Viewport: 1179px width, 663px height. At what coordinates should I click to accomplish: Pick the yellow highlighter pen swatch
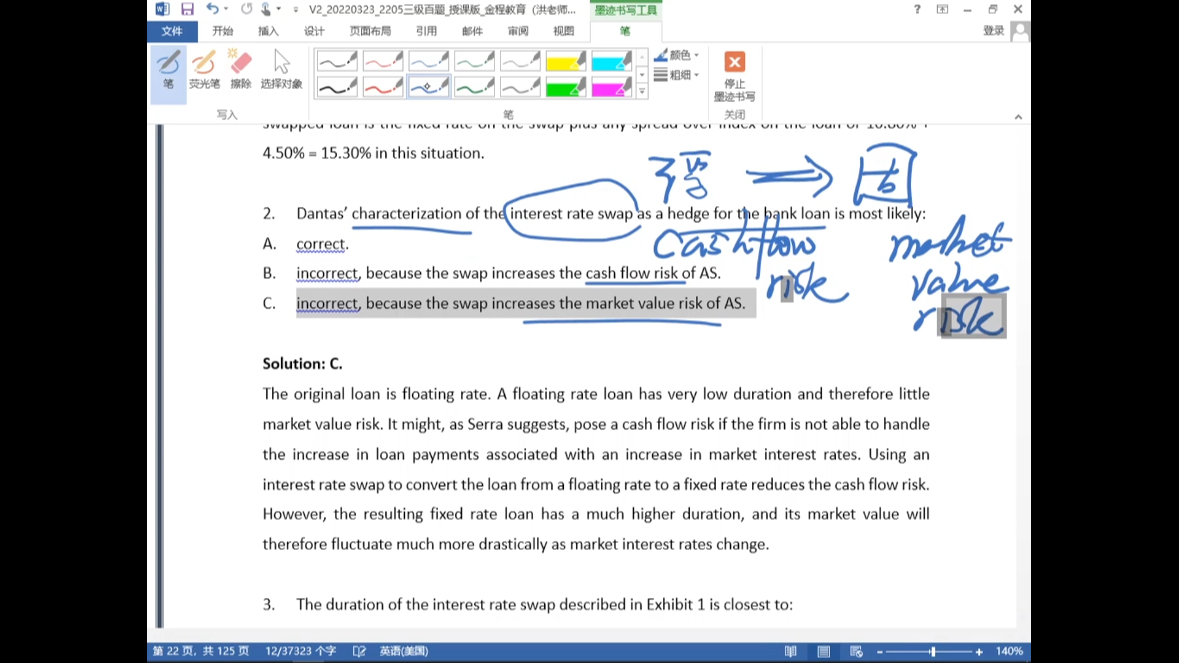coord(566,62)
